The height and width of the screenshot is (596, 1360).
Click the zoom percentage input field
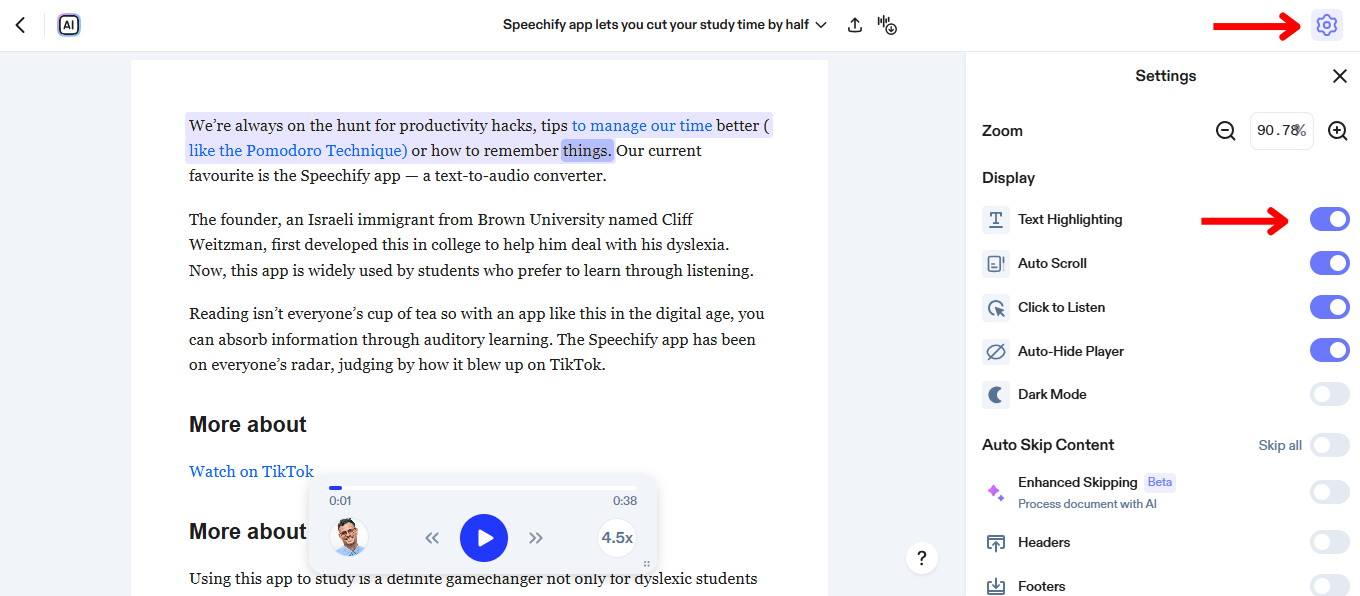[x=1281, y=130]
